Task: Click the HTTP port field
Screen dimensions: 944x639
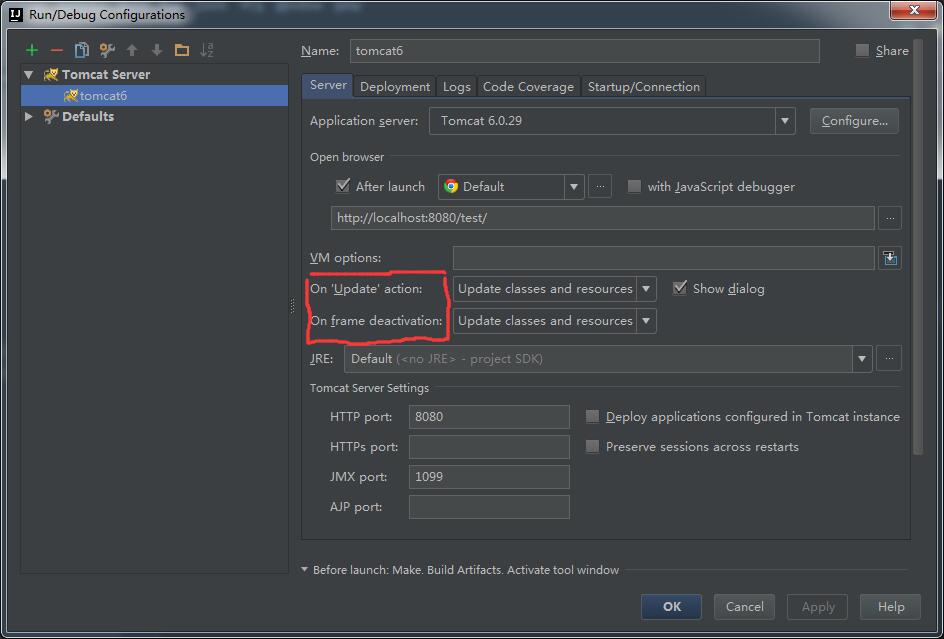Action: point(489,417)
